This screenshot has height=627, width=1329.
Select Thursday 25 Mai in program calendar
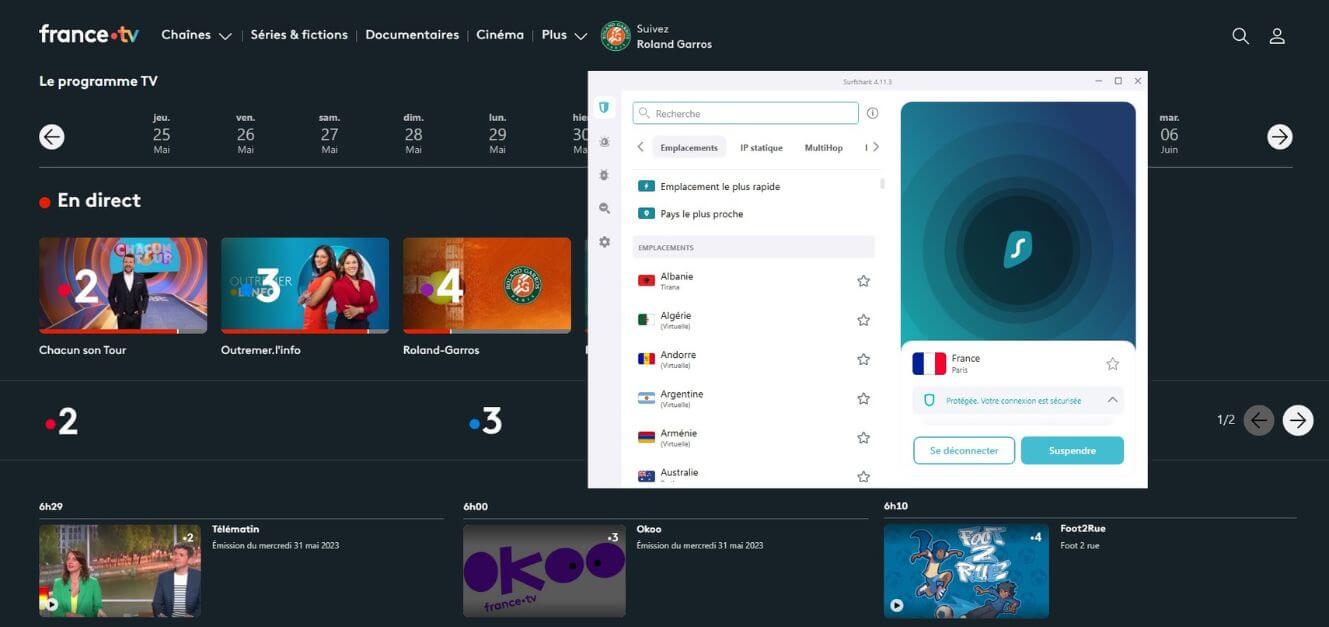161,133
